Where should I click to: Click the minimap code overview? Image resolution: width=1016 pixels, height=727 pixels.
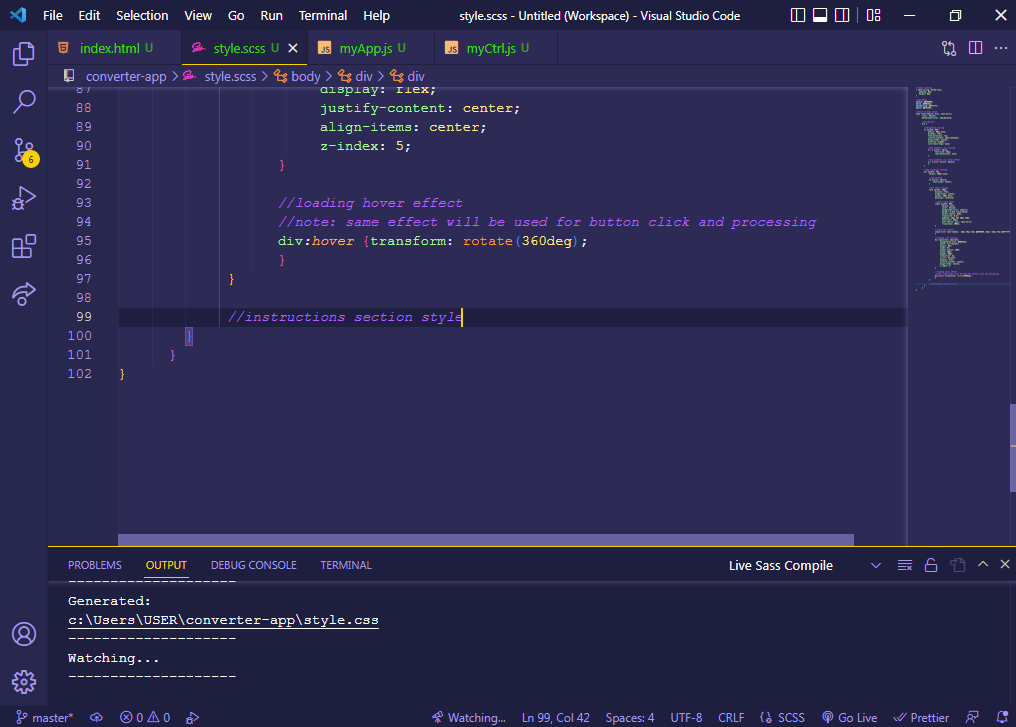[962, 188]
